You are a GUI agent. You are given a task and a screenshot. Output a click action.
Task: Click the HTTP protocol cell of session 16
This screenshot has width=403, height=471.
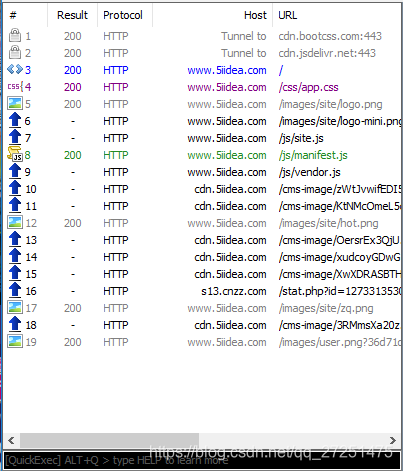tap(116, 291)
